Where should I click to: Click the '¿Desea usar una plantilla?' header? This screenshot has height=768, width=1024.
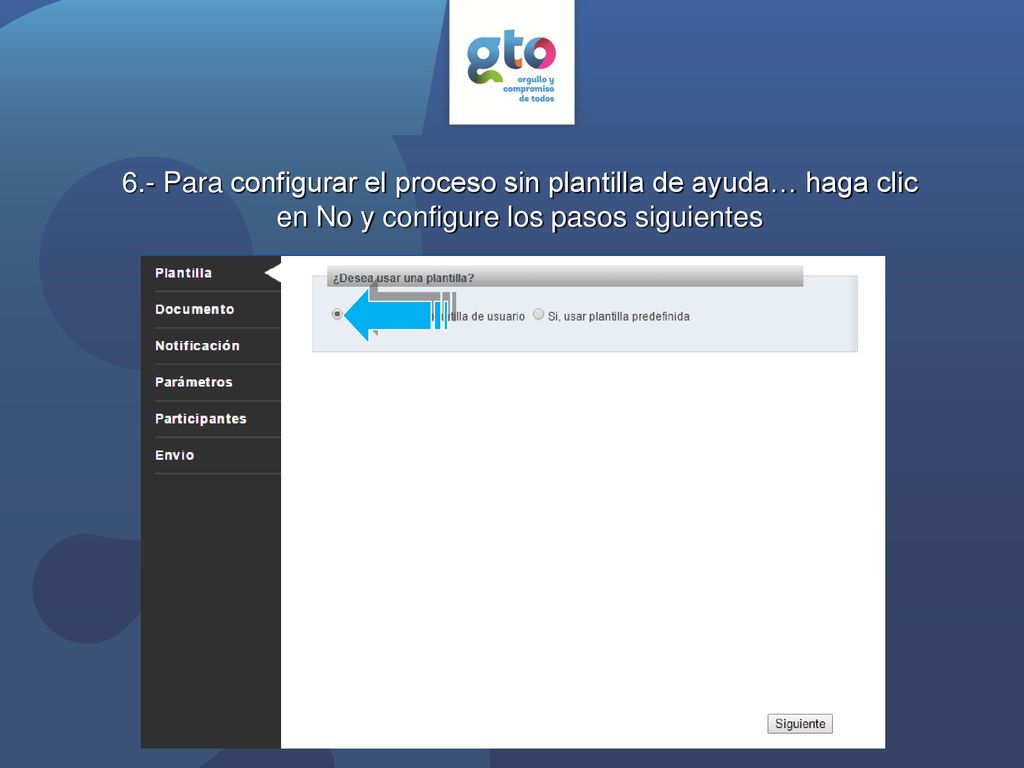(565, 277)
